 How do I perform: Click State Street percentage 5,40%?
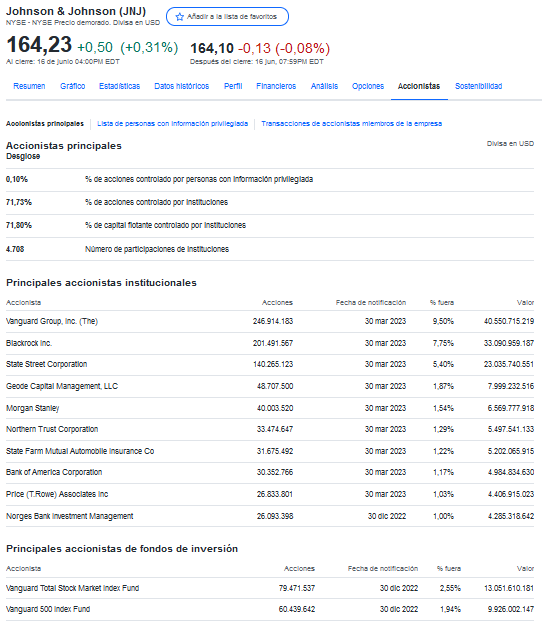[443, 364]
